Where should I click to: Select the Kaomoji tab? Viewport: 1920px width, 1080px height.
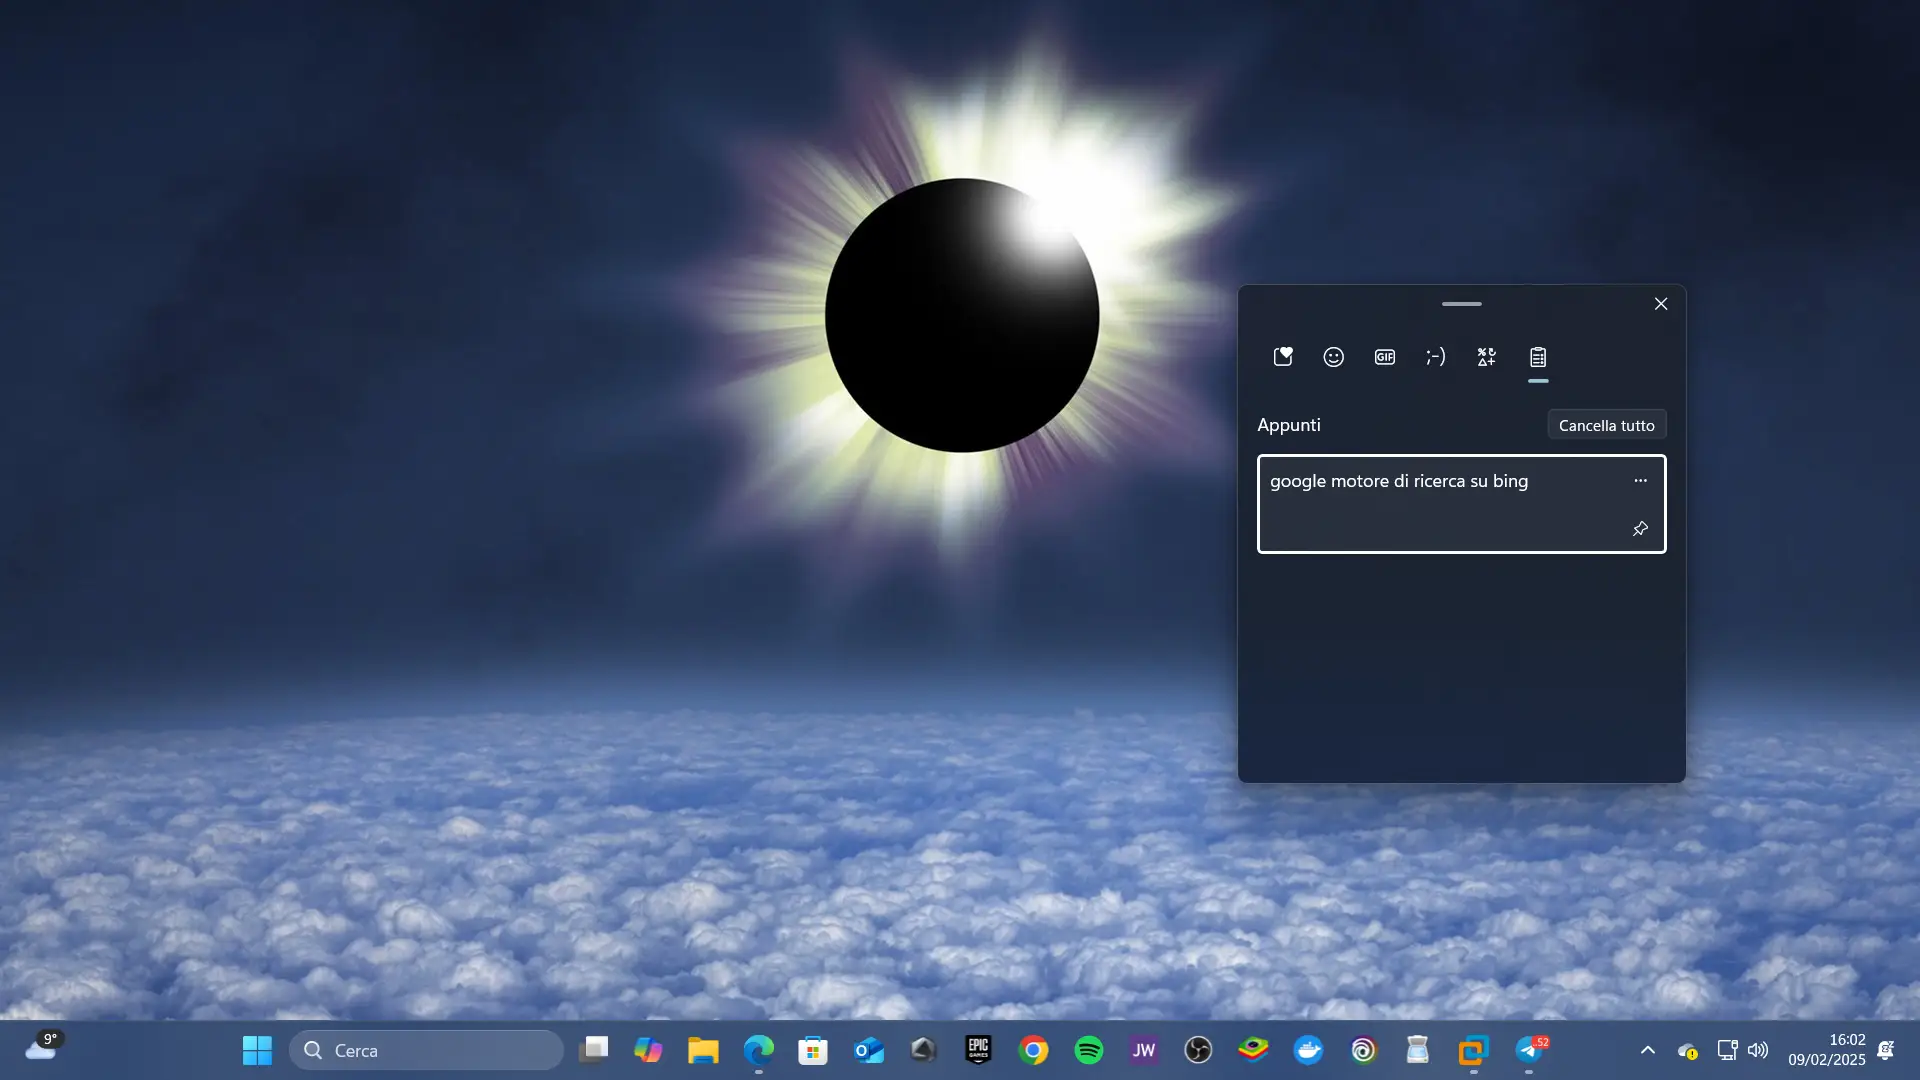tap(1435, 357)
